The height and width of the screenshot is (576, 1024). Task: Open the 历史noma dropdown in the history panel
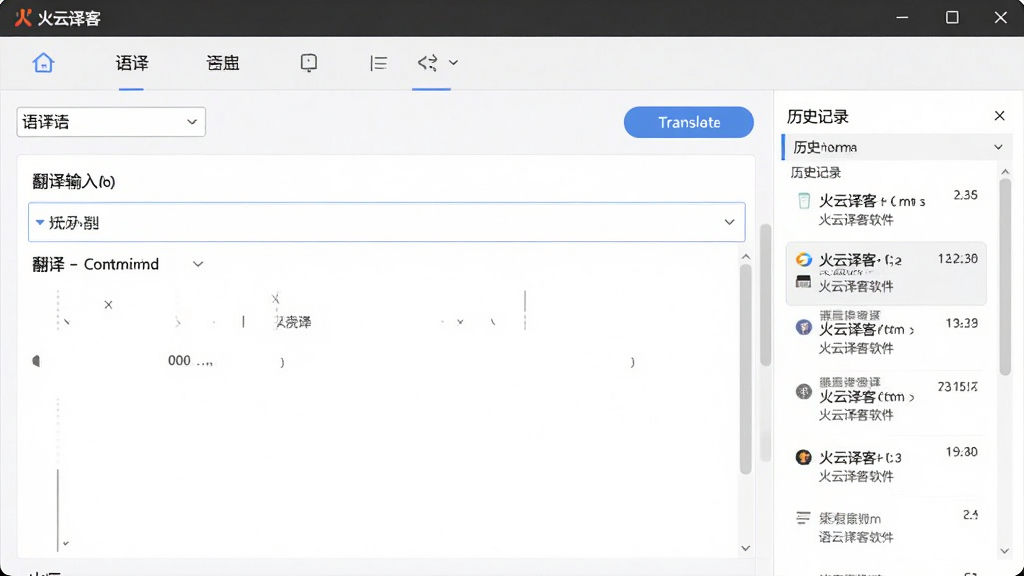click(896, 147)
